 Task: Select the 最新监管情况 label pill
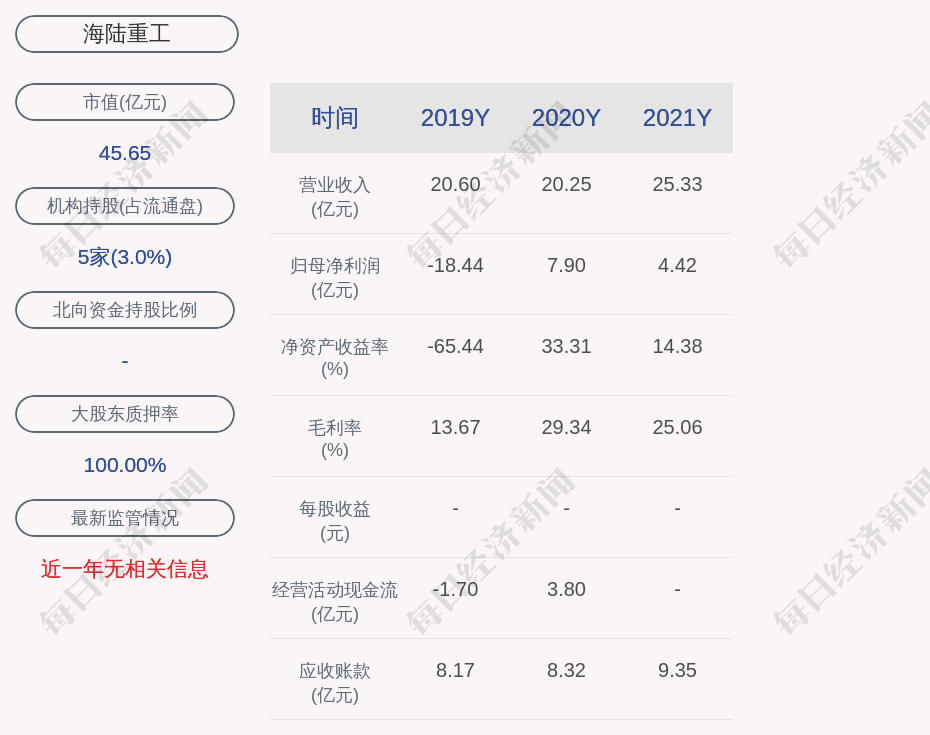click(125, 518)
